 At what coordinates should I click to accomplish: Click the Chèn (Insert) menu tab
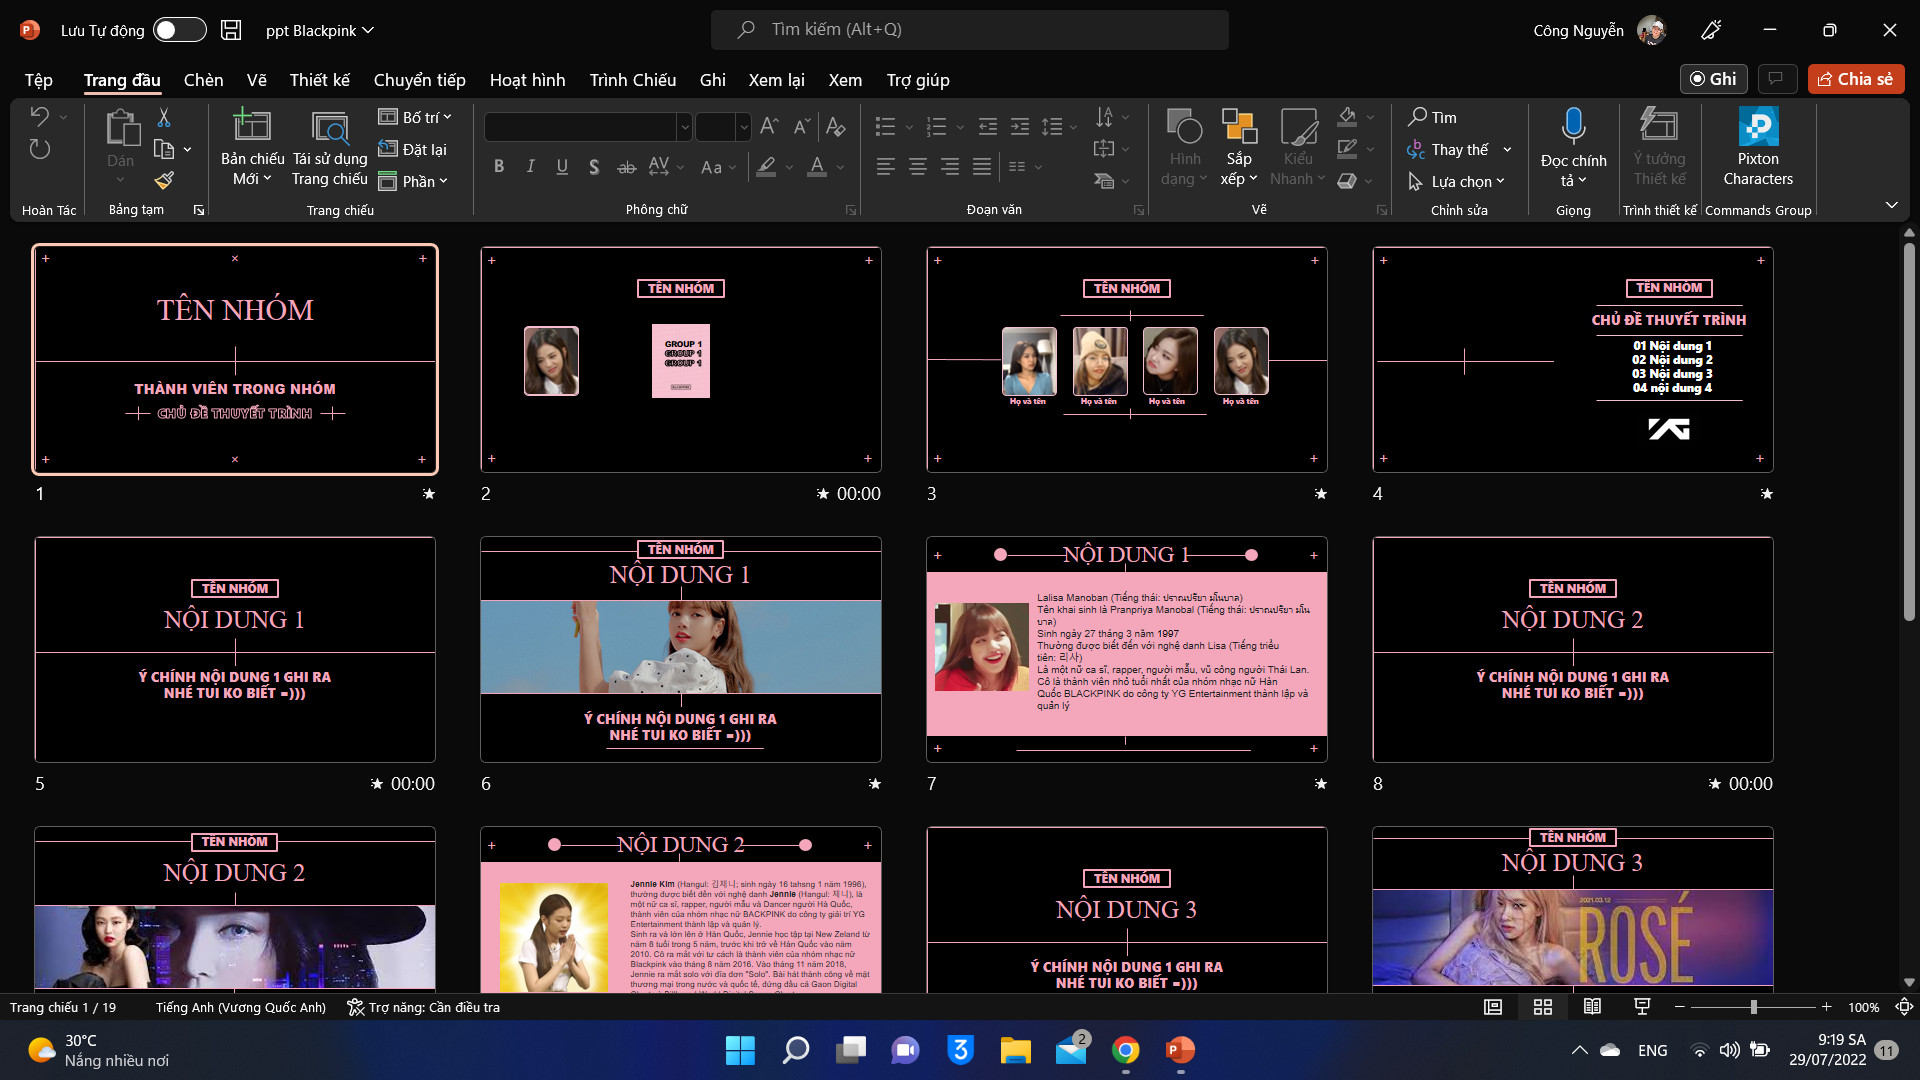pyautogui.click(x=202, y=79)
